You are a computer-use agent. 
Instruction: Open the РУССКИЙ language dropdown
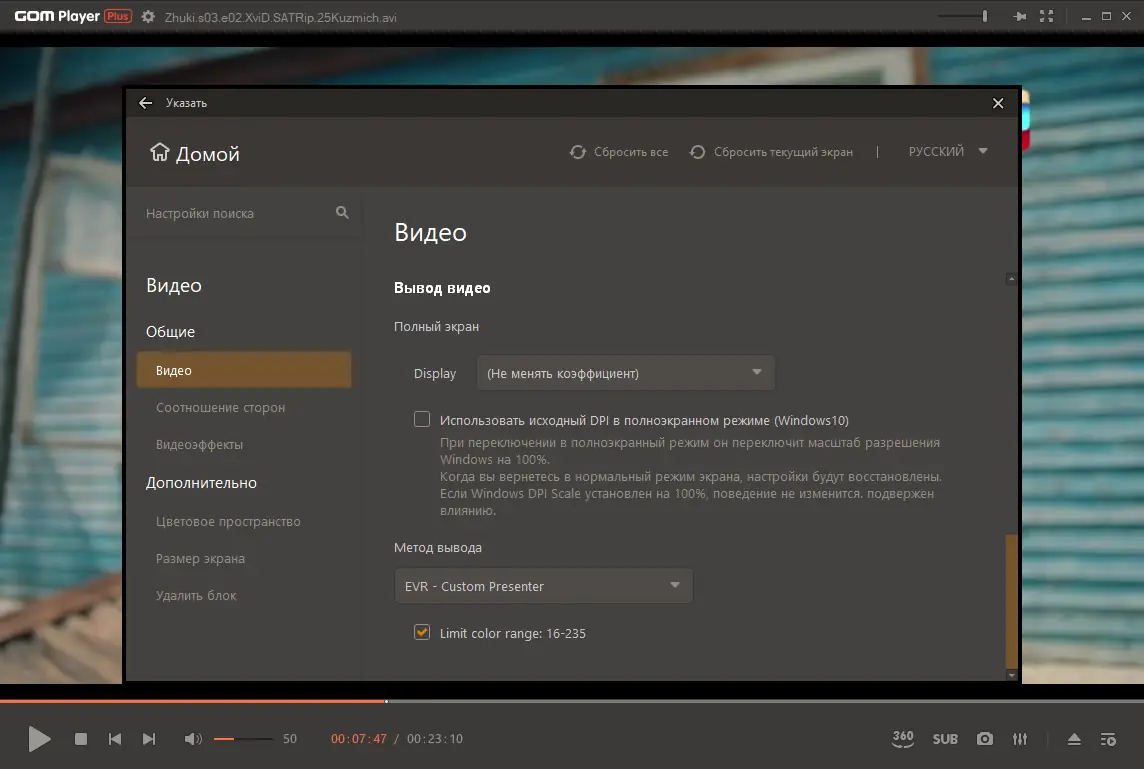point(948,151)
